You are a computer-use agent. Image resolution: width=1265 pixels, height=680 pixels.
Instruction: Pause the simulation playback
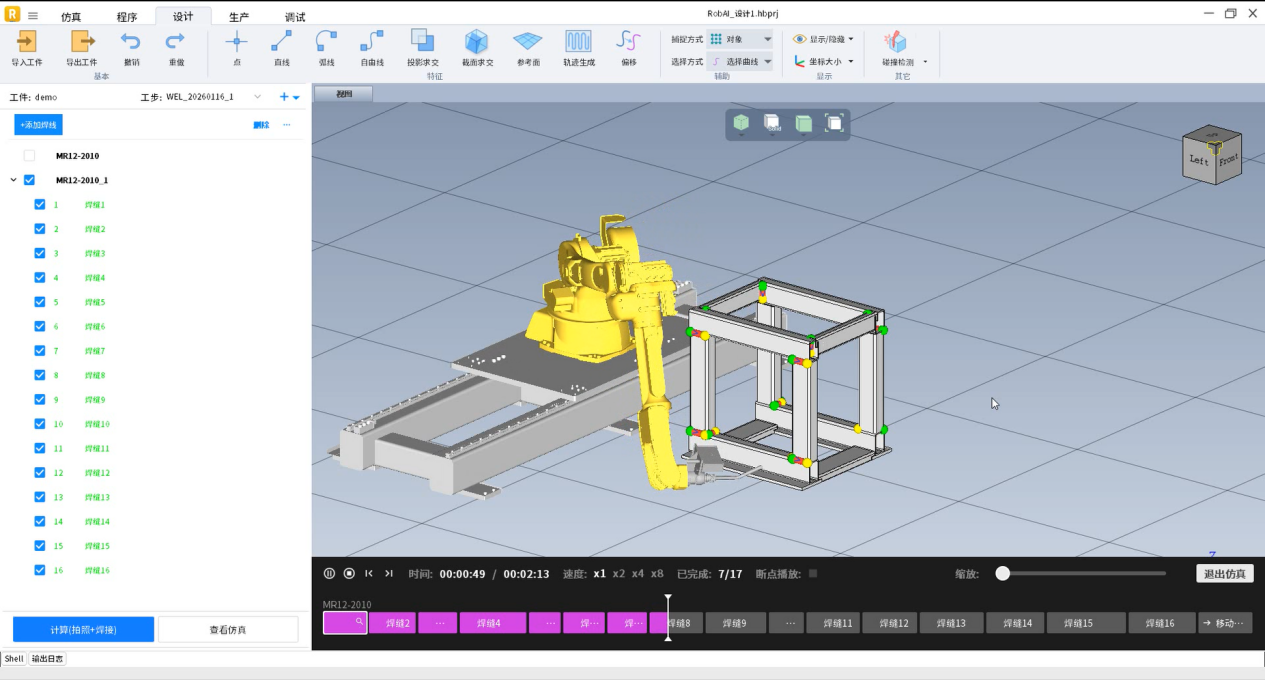(x=329, y=574)
